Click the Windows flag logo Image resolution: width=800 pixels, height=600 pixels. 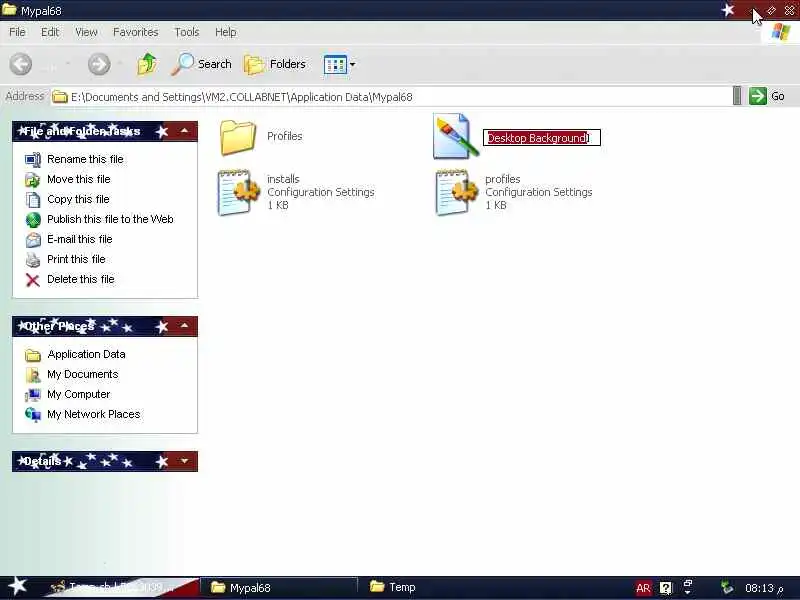click(781, 32)
